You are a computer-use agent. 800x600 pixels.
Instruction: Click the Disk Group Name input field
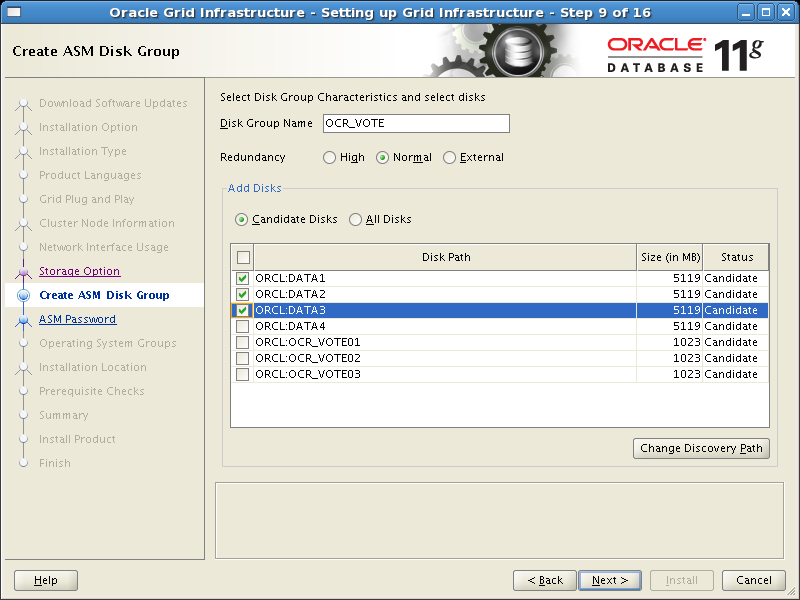[416, 123]
